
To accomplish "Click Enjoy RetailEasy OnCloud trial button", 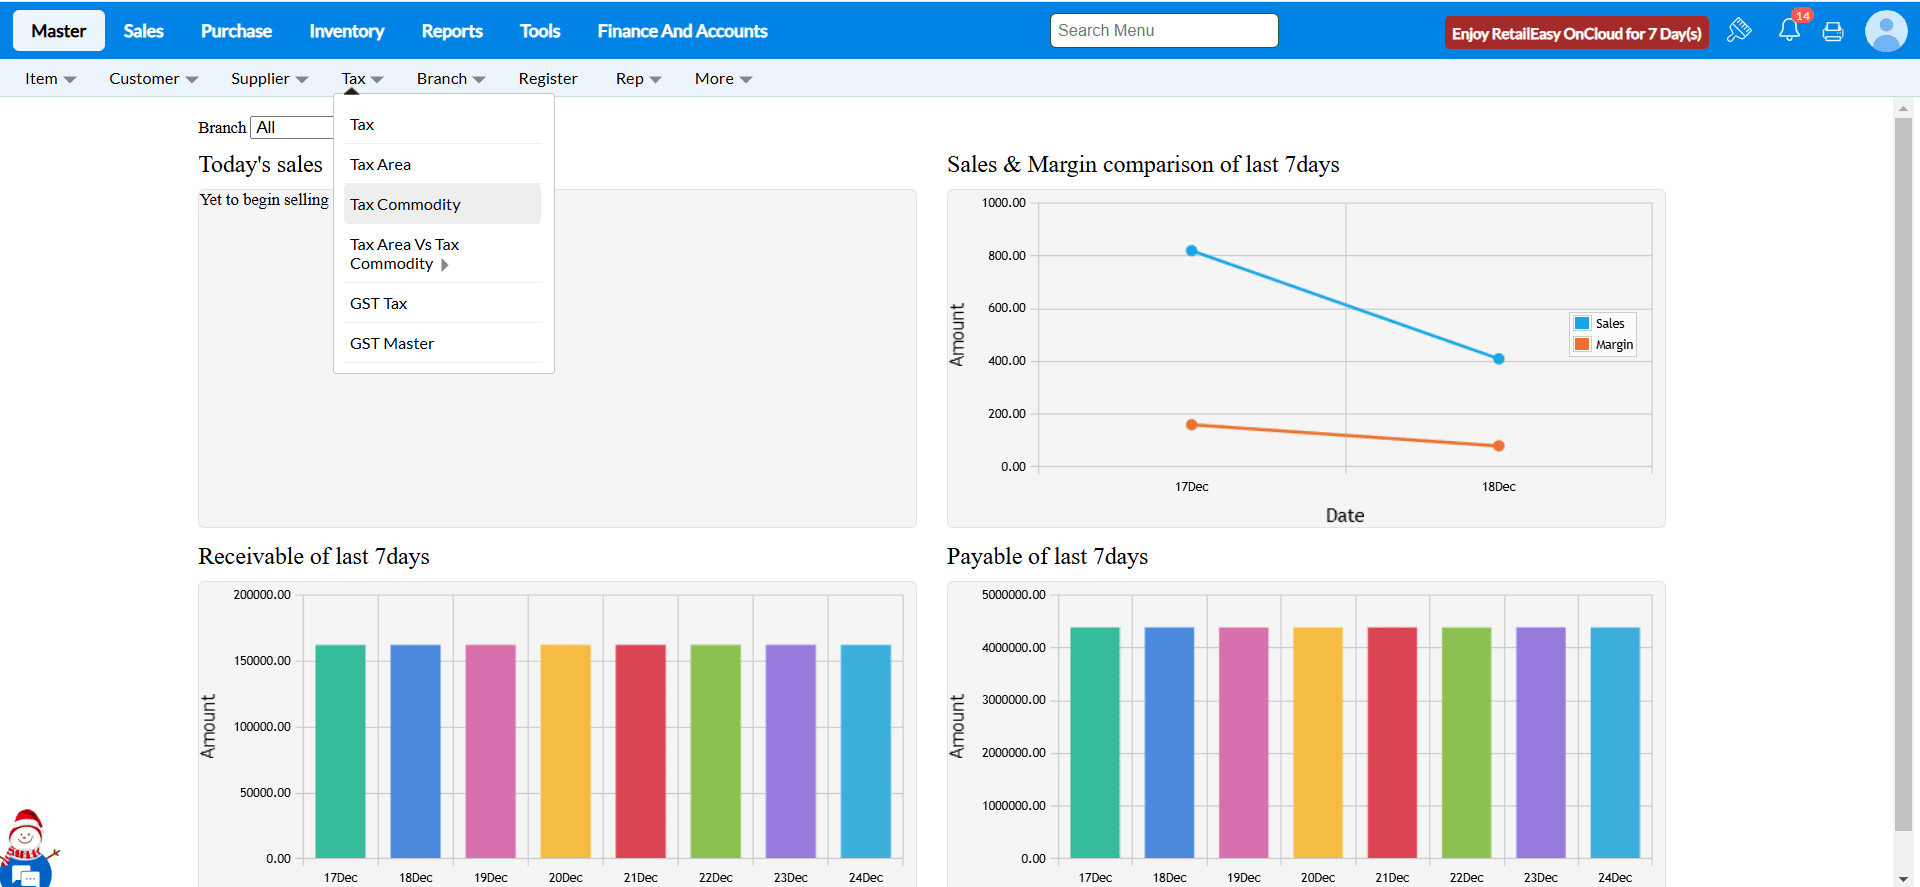I will 1576,33.
